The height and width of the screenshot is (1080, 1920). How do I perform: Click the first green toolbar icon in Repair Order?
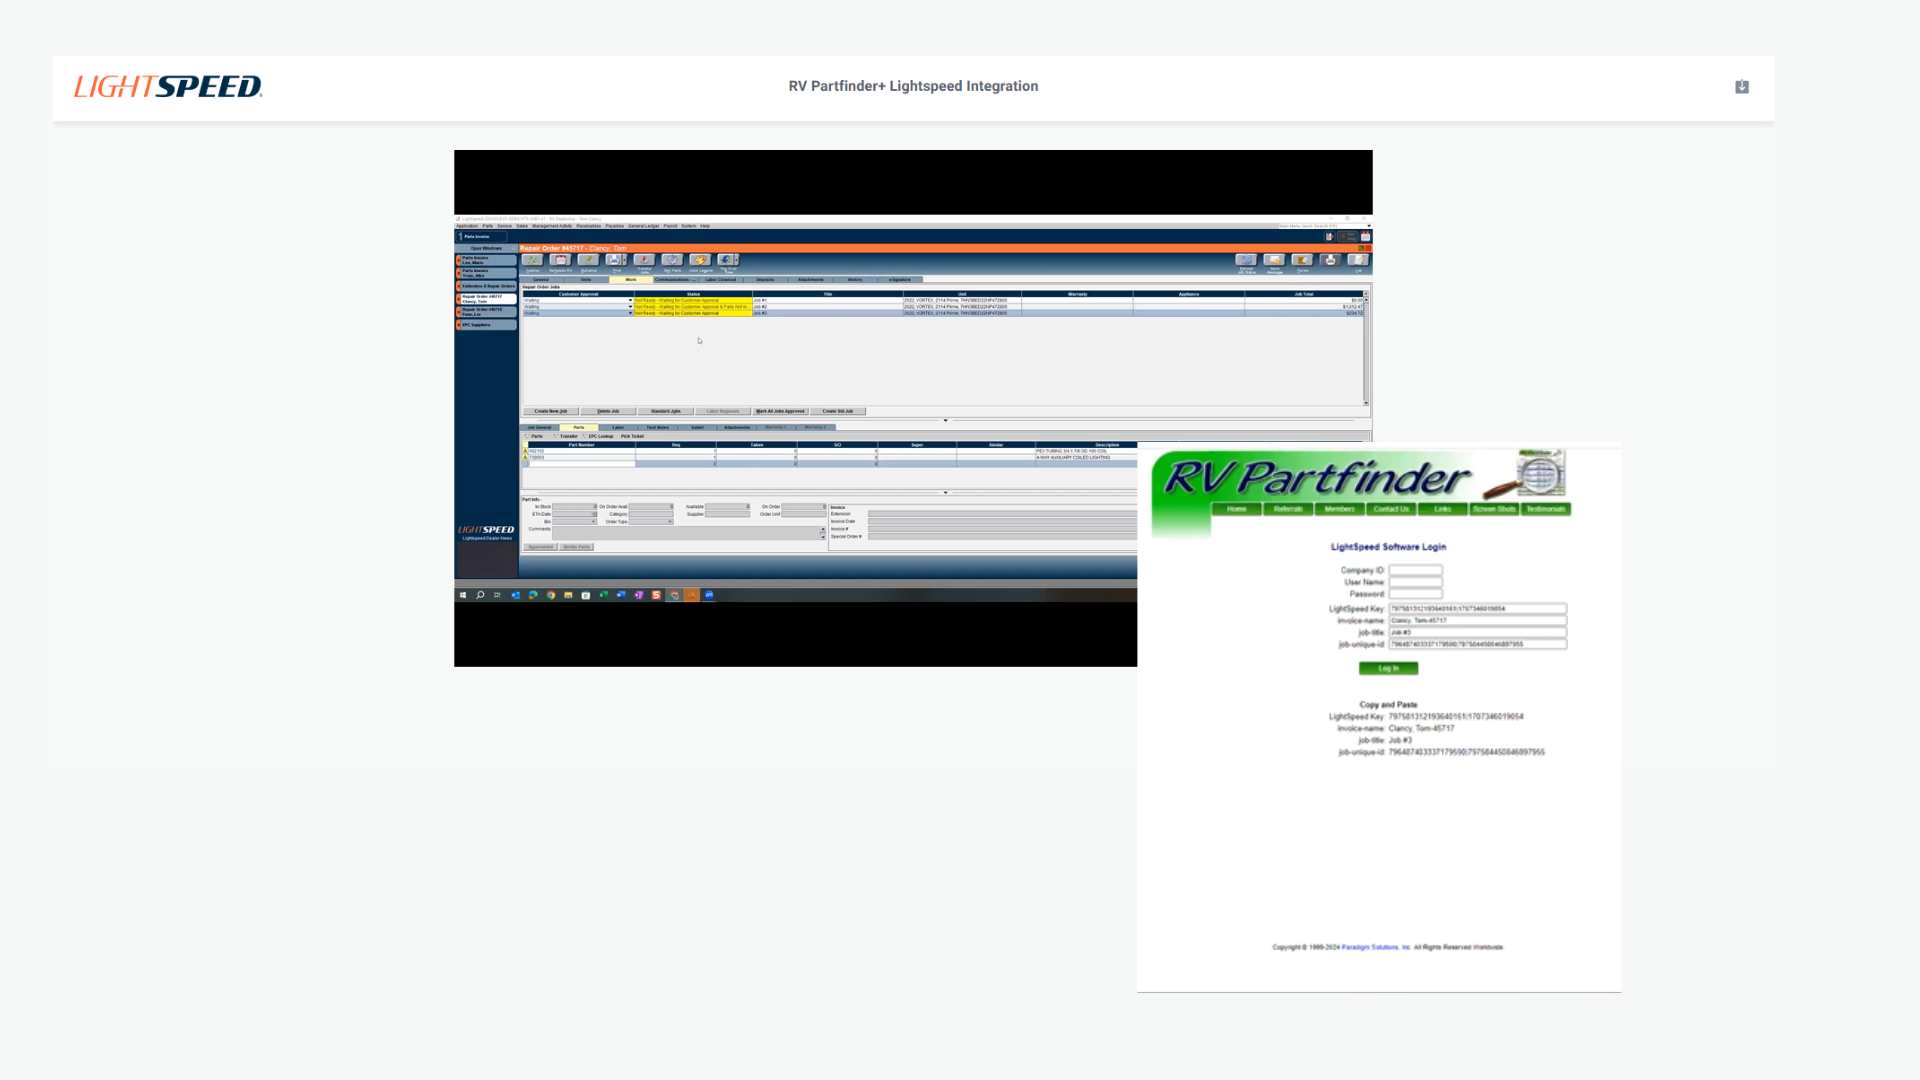533,260
